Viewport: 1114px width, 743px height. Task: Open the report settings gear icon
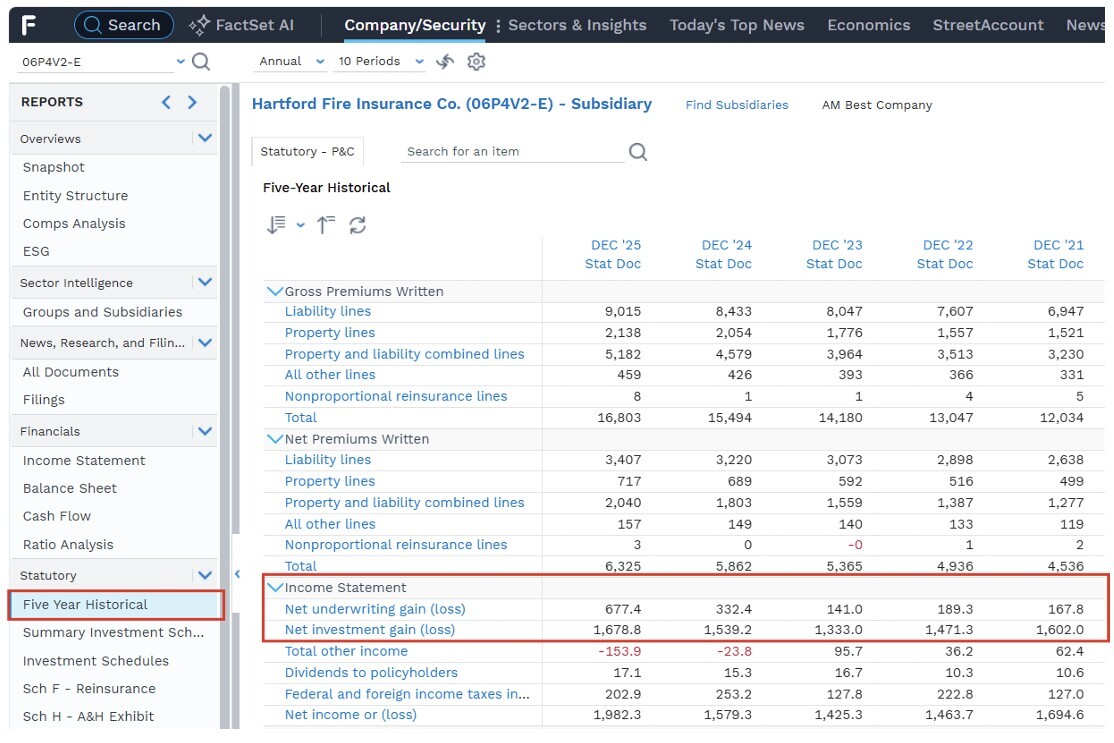[x=476, y=62]
